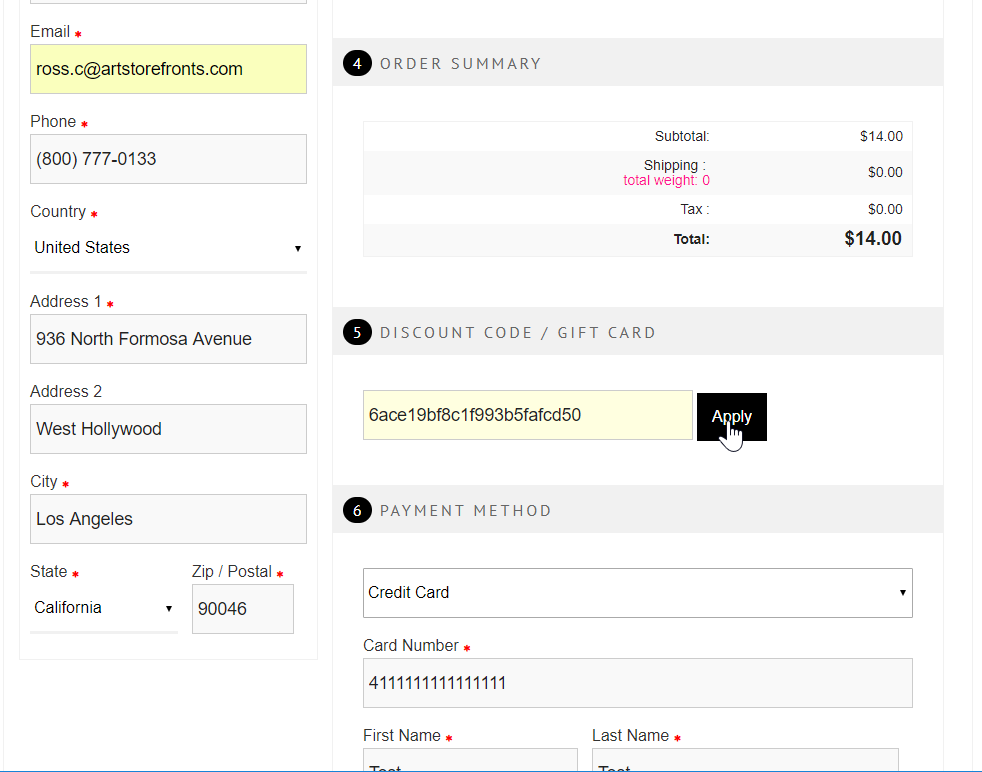Focus the Card Number field
This screenshot has height=772, width=982.
pyautogui.click(x=637, y=683)
